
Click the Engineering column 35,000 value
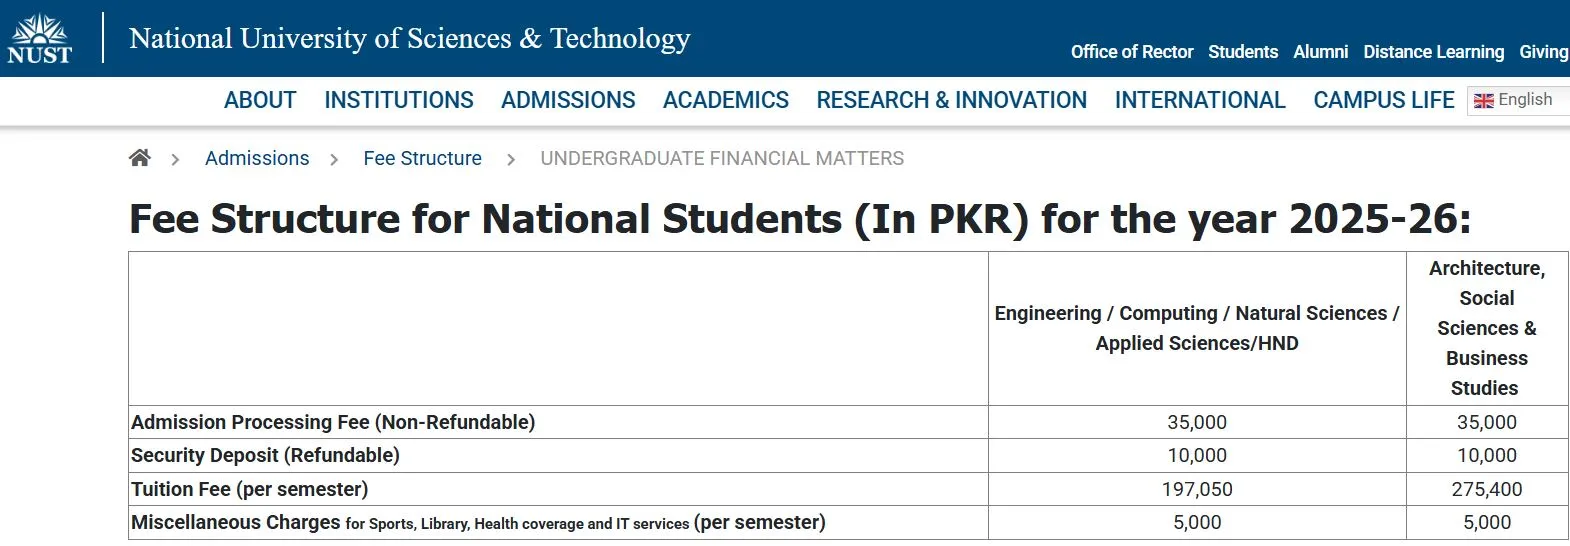point(1197,422)
